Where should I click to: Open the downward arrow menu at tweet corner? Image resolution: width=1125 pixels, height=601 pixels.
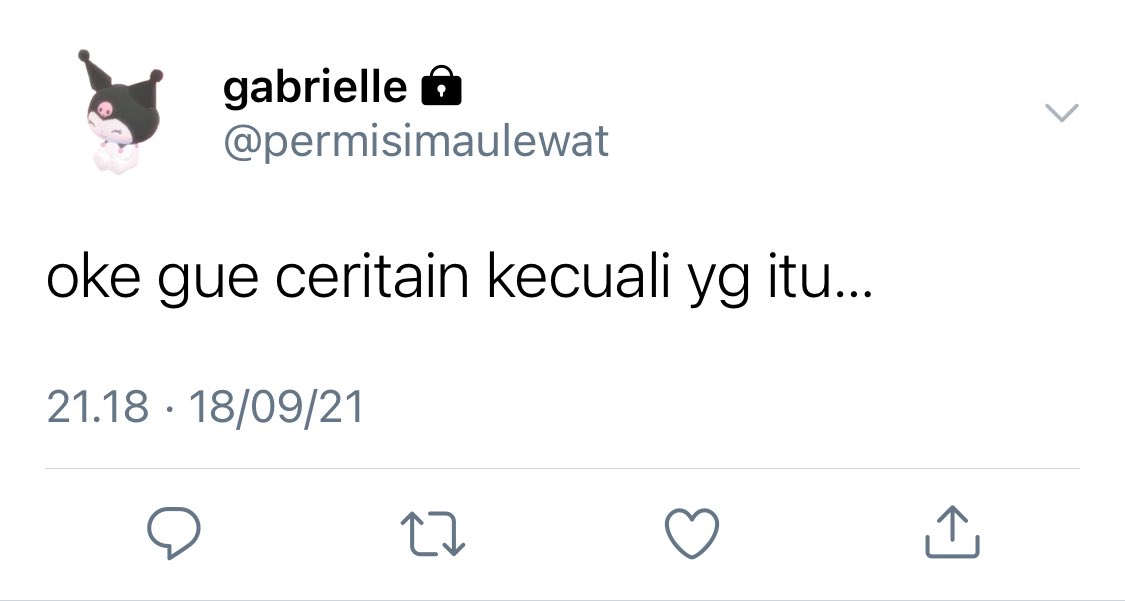click(x=1061, y=113)
